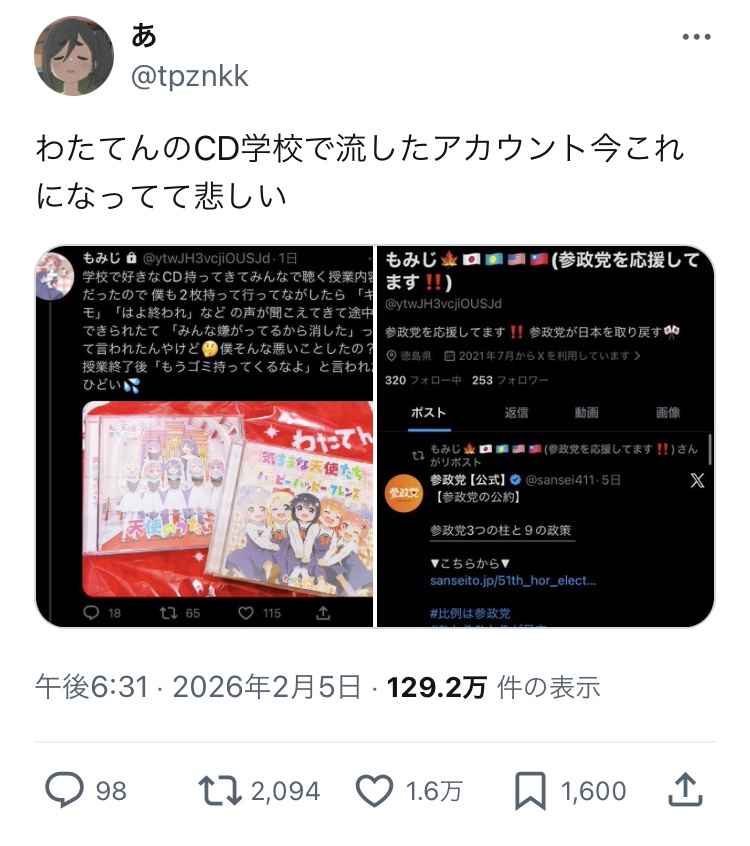This screenshot has height=846, width=750.
Task: Open the left embedded CD tweet image
Action: point(204,436)
